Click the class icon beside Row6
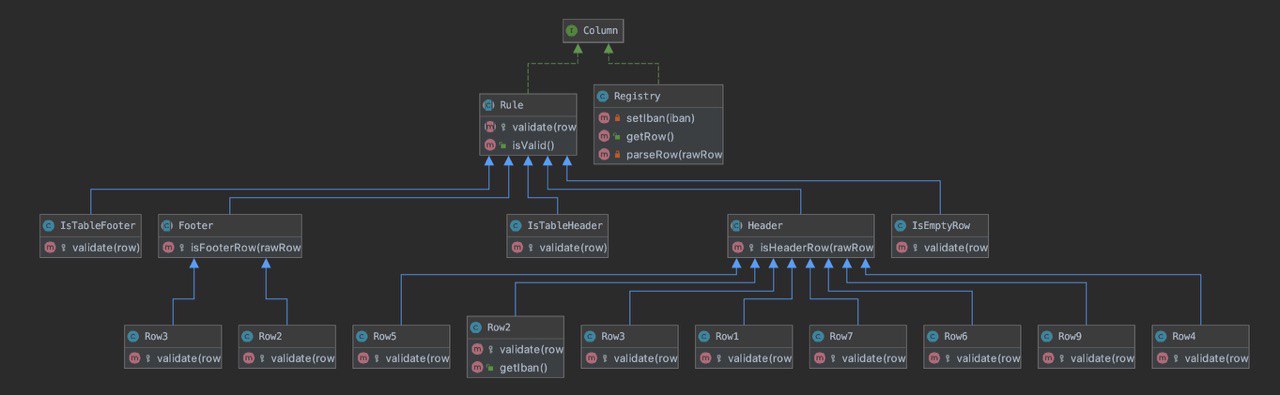 click(932, 336)
